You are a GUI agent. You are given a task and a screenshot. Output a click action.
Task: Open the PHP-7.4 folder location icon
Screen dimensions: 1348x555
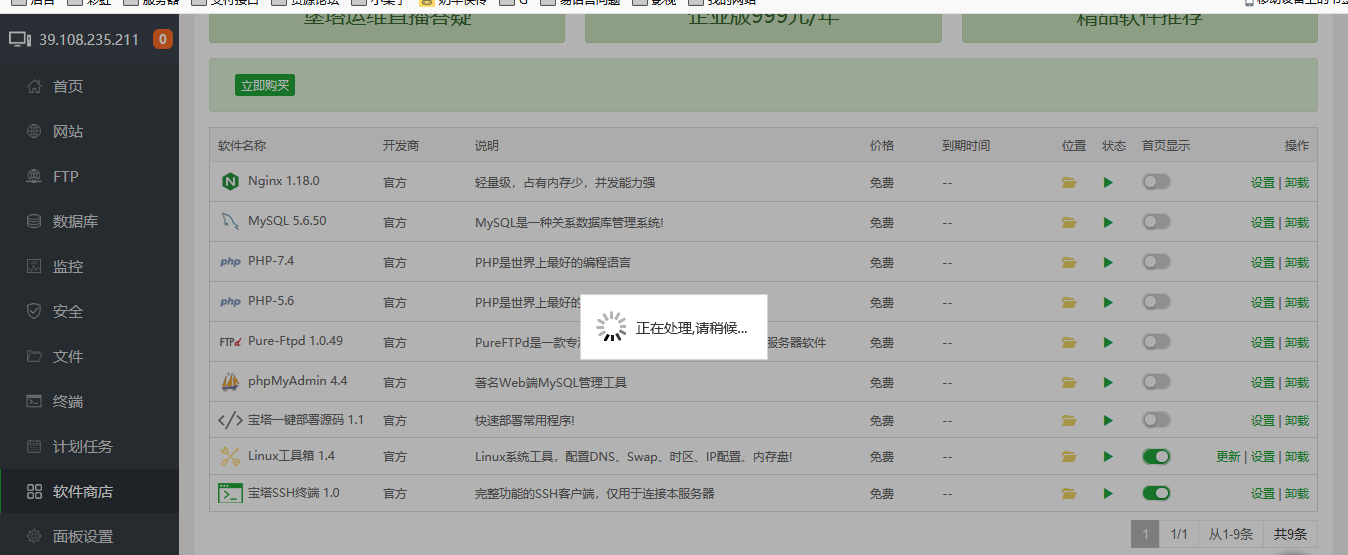tap(1069, 263)
